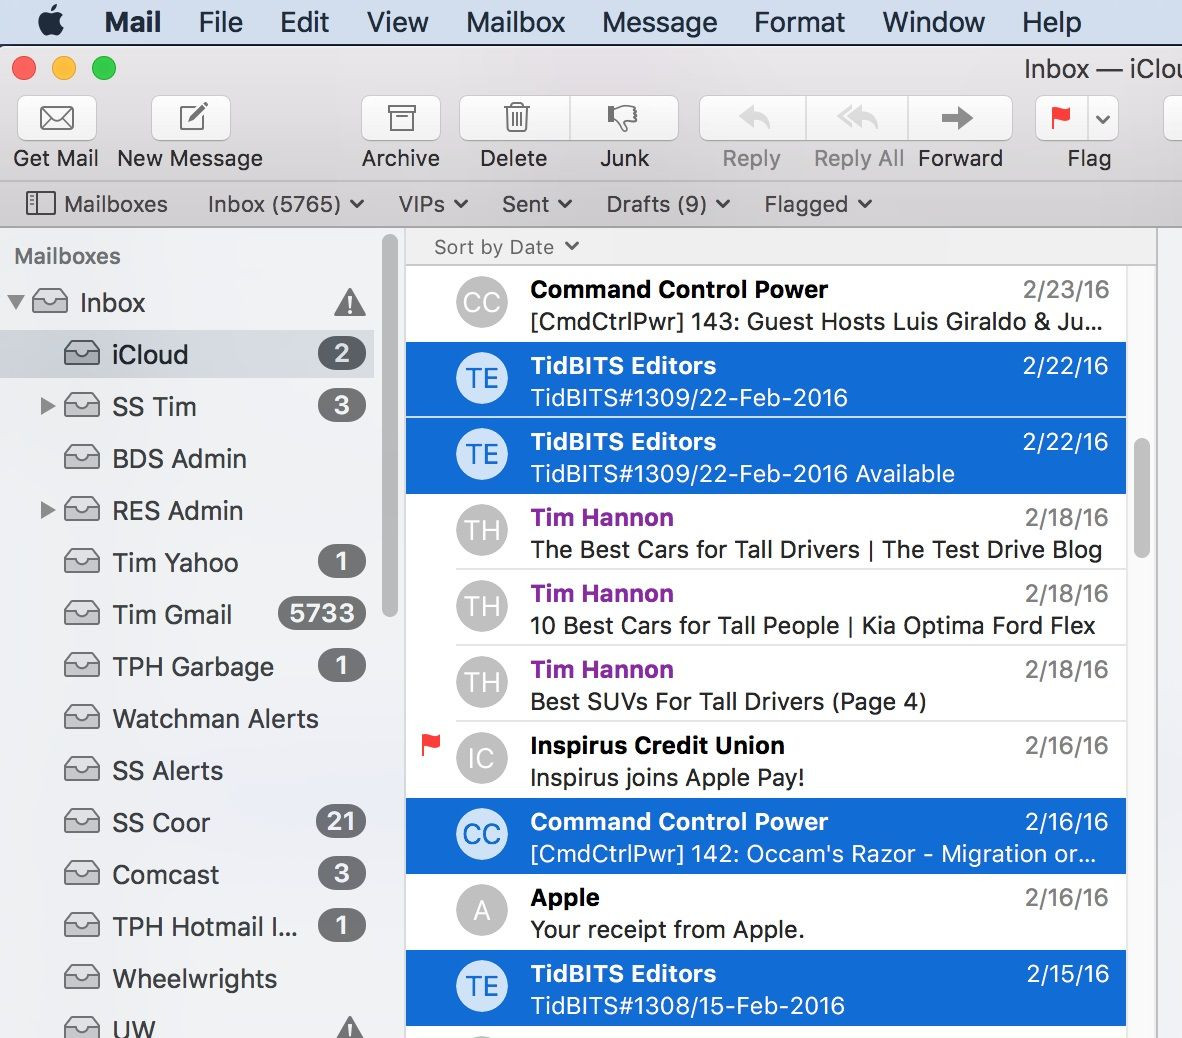1182x1038 pixels.
Task: Open the Message menu
Action: click(x=659, y=23)
